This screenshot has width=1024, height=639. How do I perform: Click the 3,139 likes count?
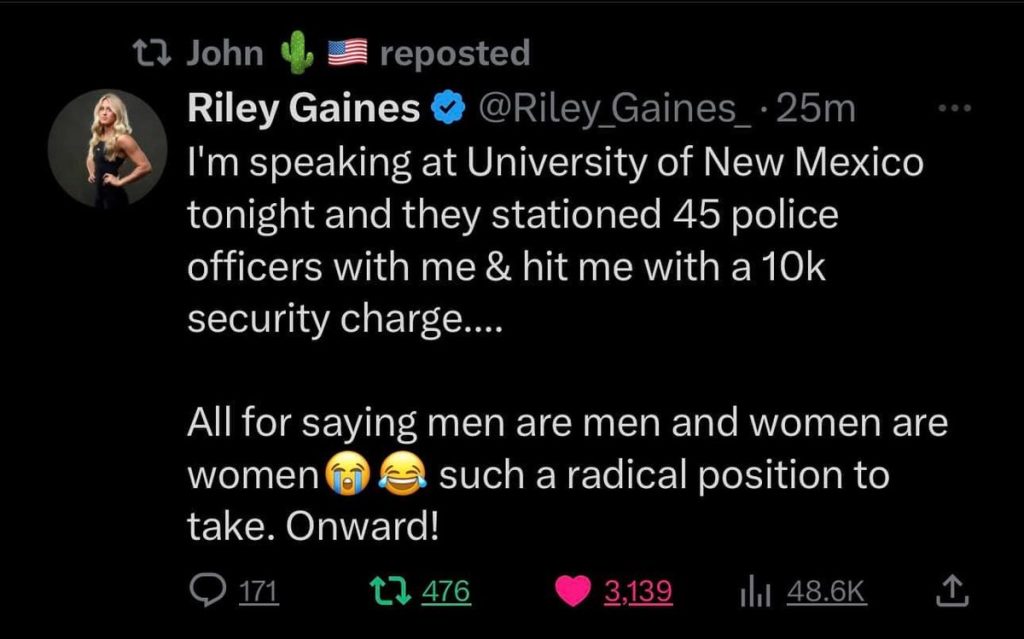coord(638,593)
